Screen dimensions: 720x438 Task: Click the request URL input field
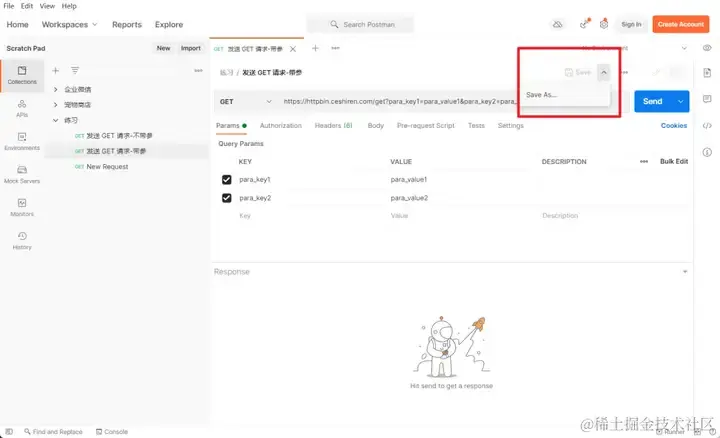398,101
